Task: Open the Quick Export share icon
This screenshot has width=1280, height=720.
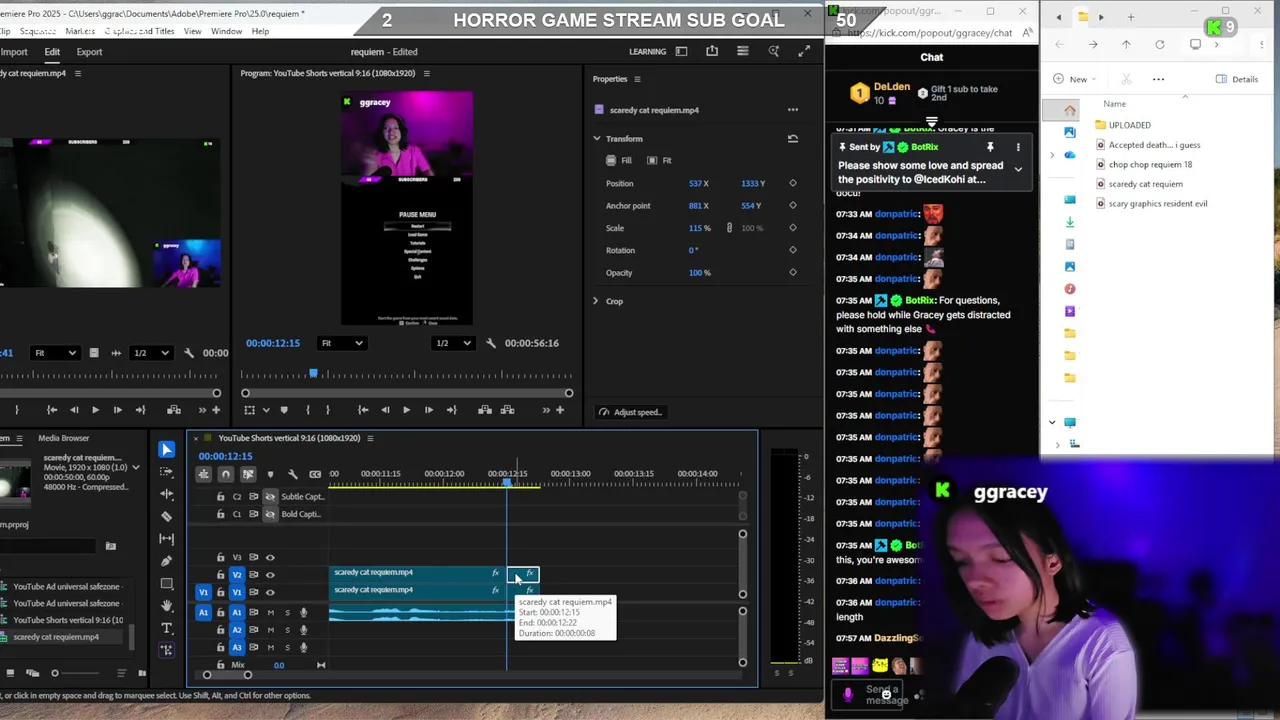Action: coord(712,52)
